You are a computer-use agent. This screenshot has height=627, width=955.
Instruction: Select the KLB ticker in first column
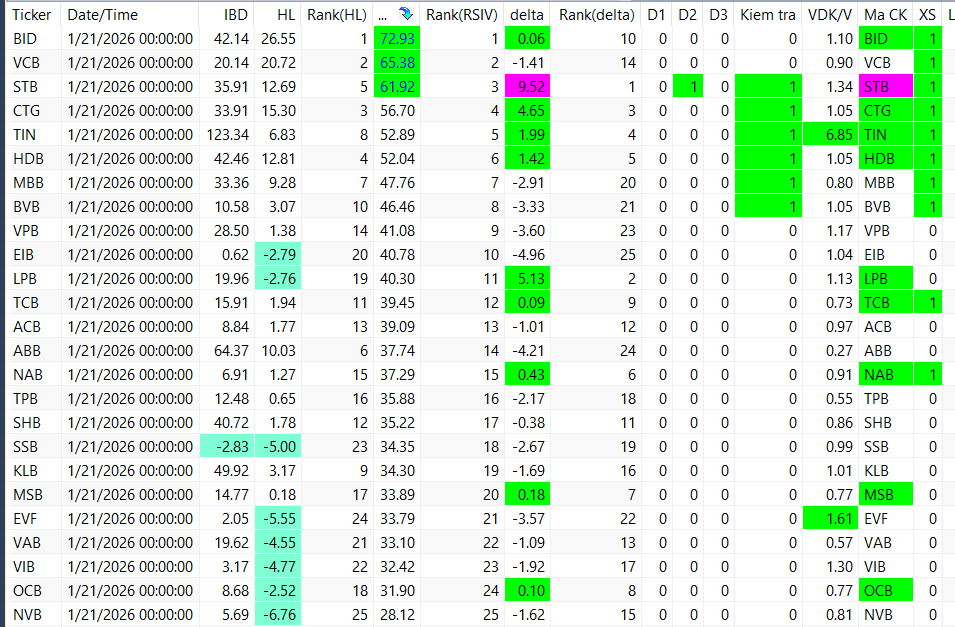pyautogui.click(x=25, y=471)
